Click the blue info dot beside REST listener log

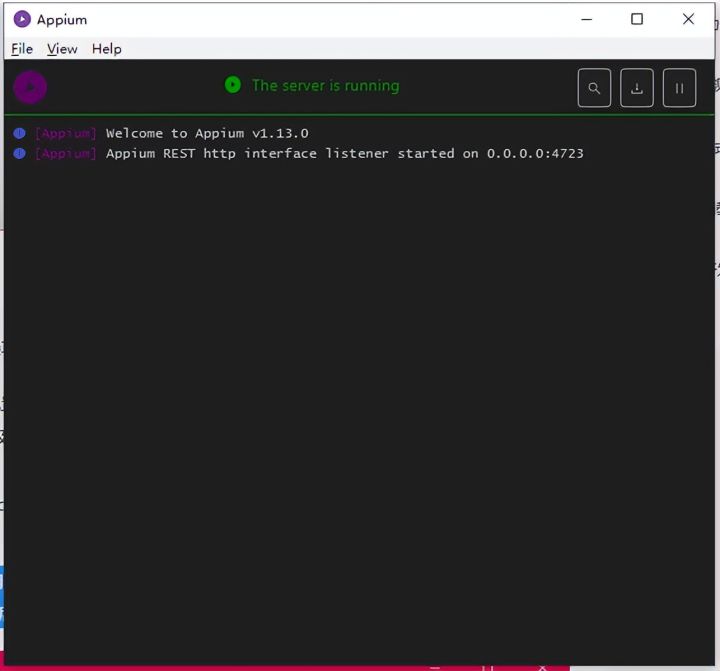coord(19,153)
